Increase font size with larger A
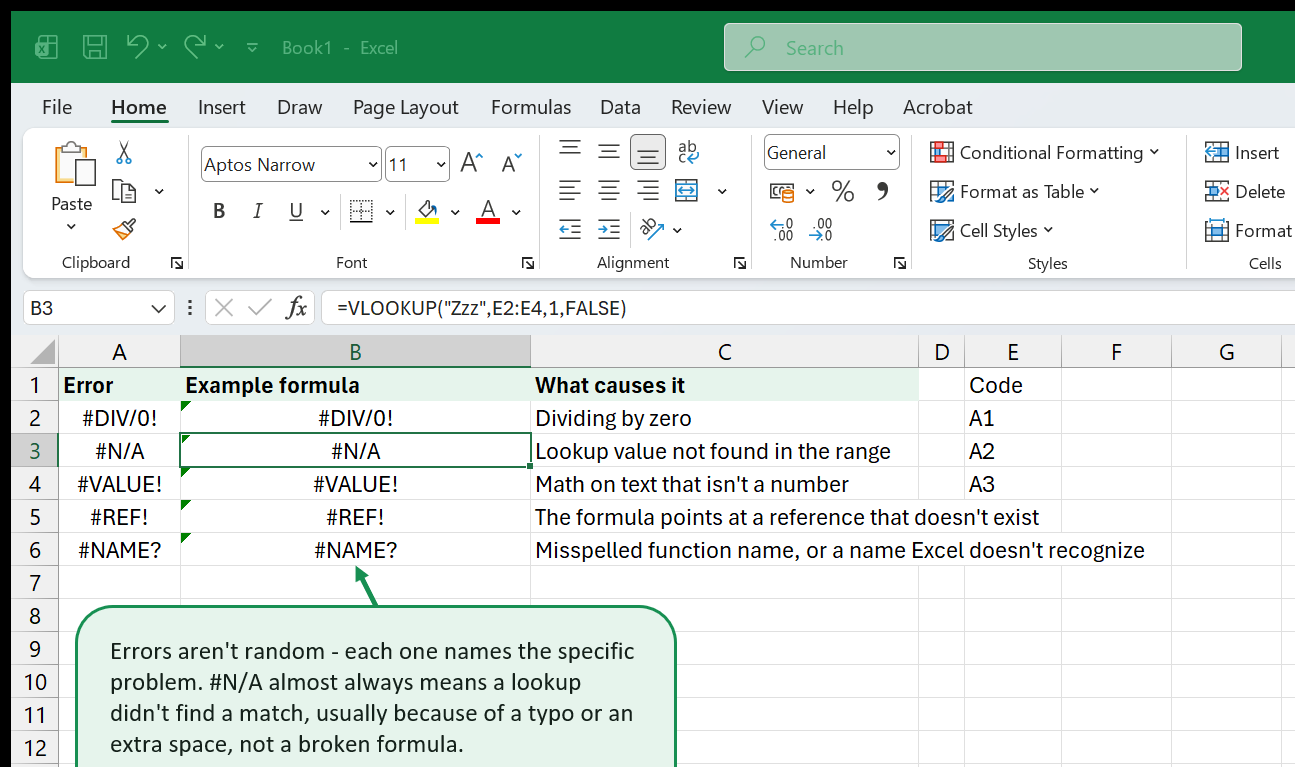This screenshot has width=1295, height=767. coord(472,164)
